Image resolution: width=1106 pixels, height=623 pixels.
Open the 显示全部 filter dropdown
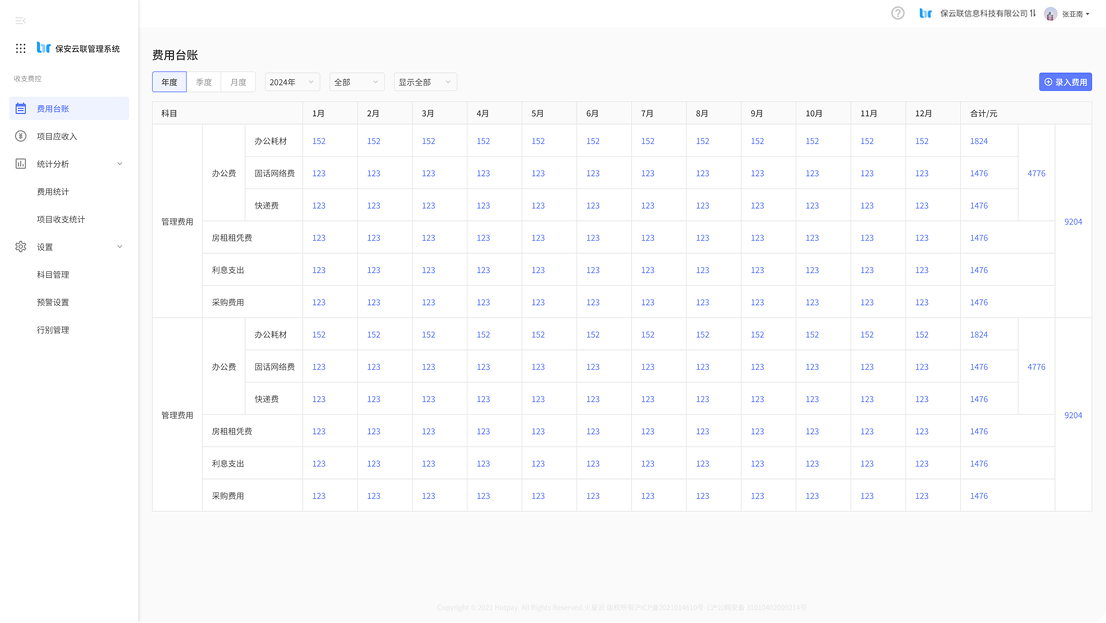pos(425,82)
